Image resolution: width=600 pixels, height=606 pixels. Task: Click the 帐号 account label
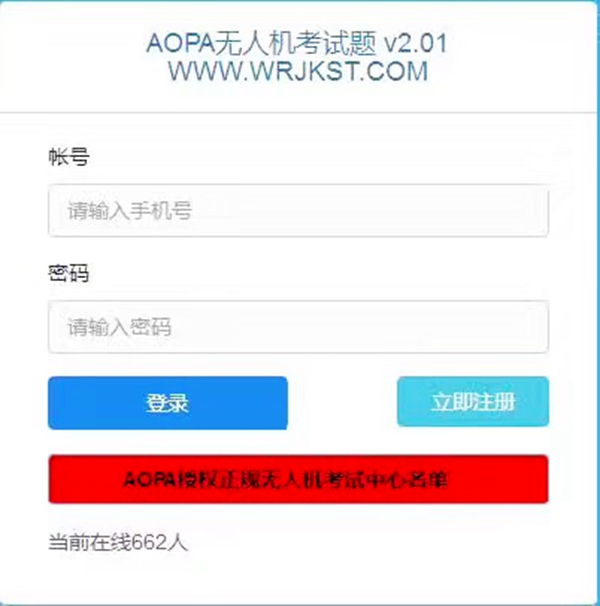coord(69,157)
